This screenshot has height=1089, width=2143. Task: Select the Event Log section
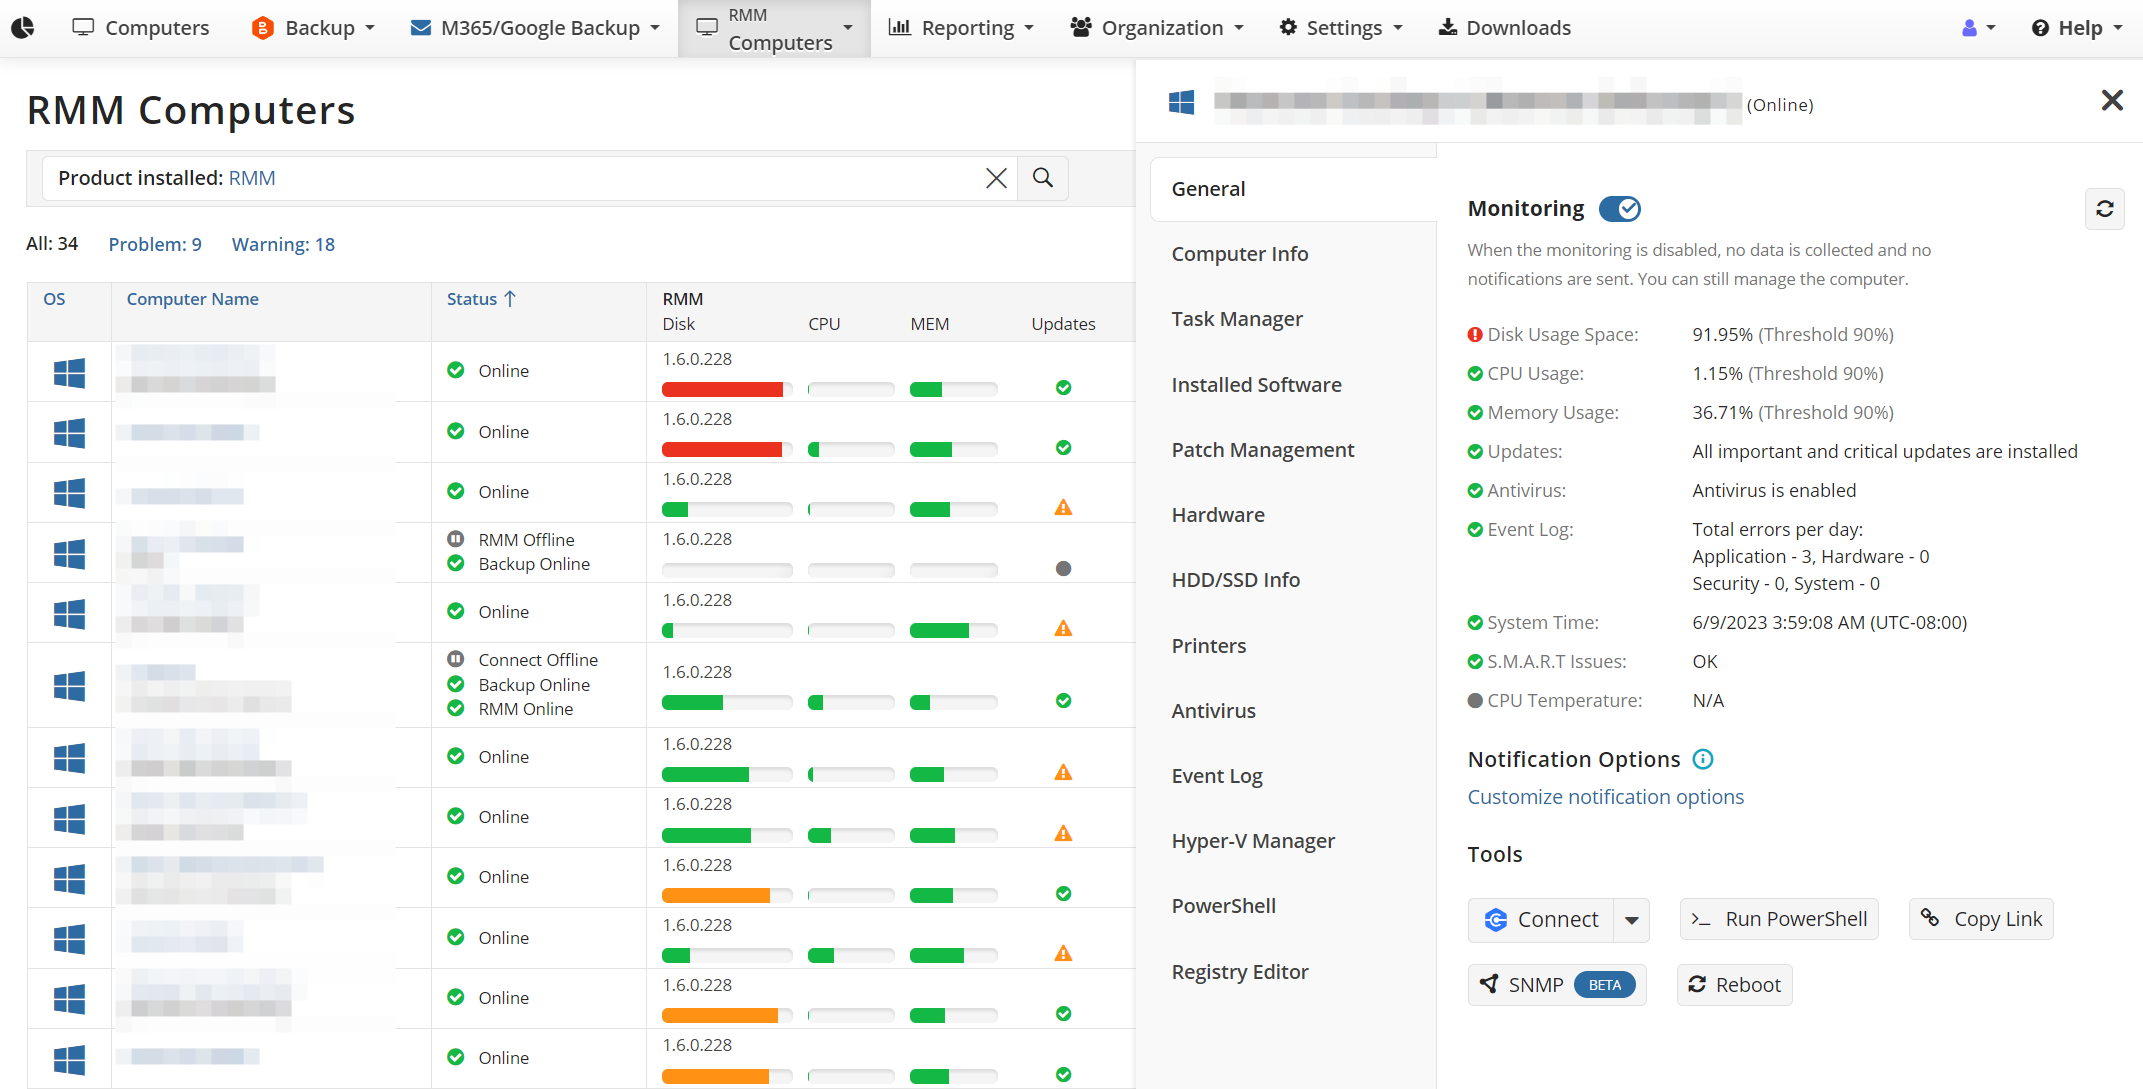pyautogui.click(x=1217, y=775)
